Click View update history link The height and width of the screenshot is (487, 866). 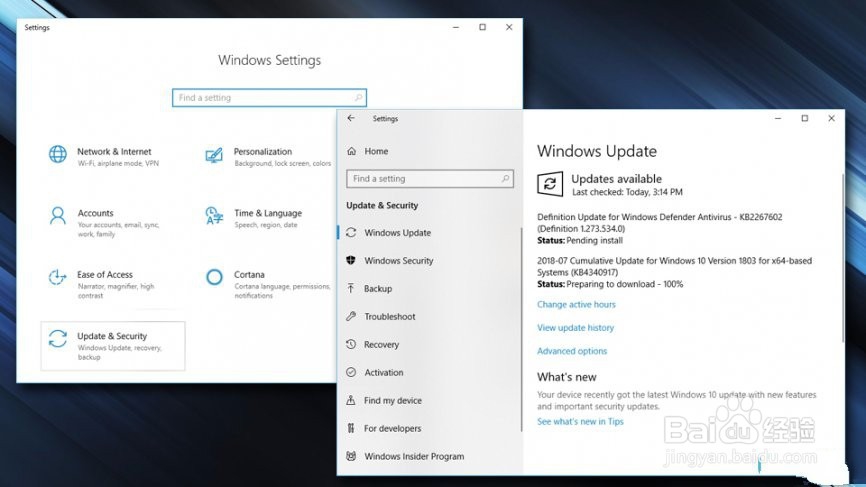coord(575,327)
